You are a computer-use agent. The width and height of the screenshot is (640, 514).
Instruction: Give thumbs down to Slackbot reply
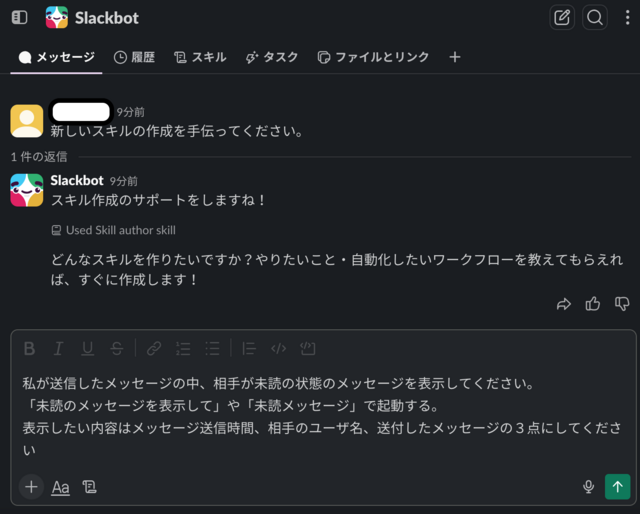coord(622,304)
